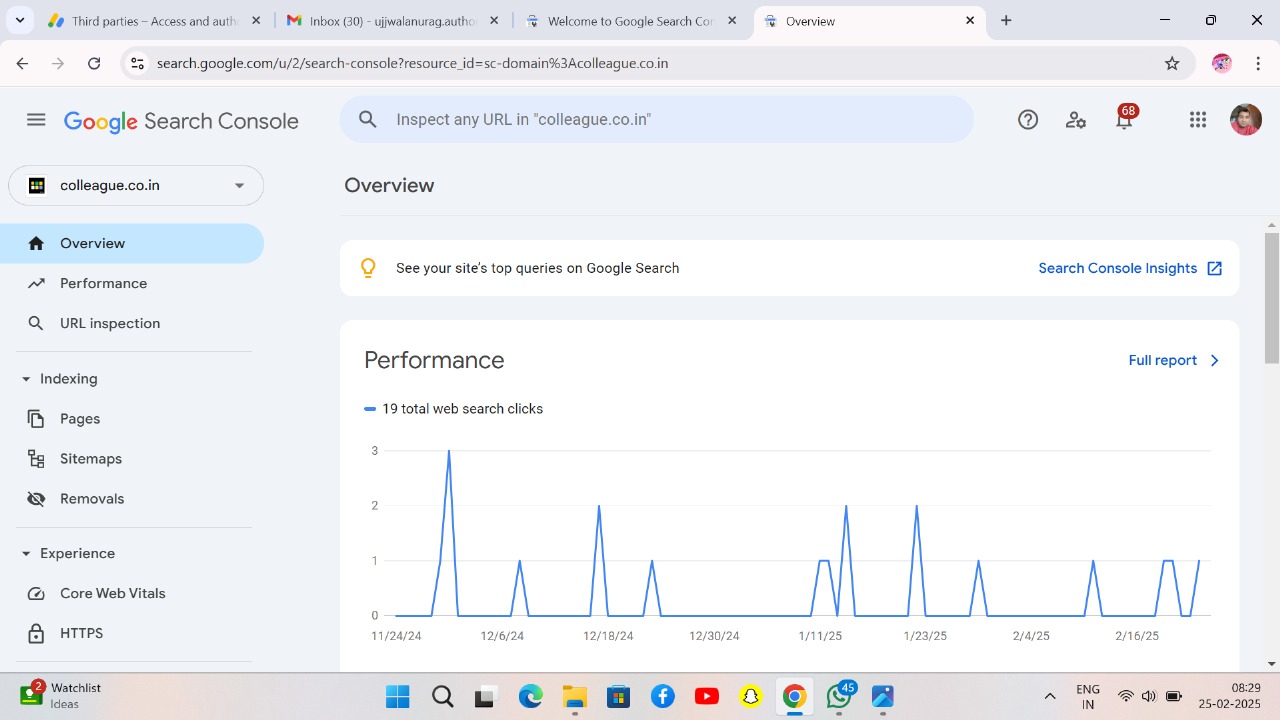Image resolution: width=1280 pixels, height=720 pixels.
Task: Open the Google apps grid icon
Action: click(1198, 120)
